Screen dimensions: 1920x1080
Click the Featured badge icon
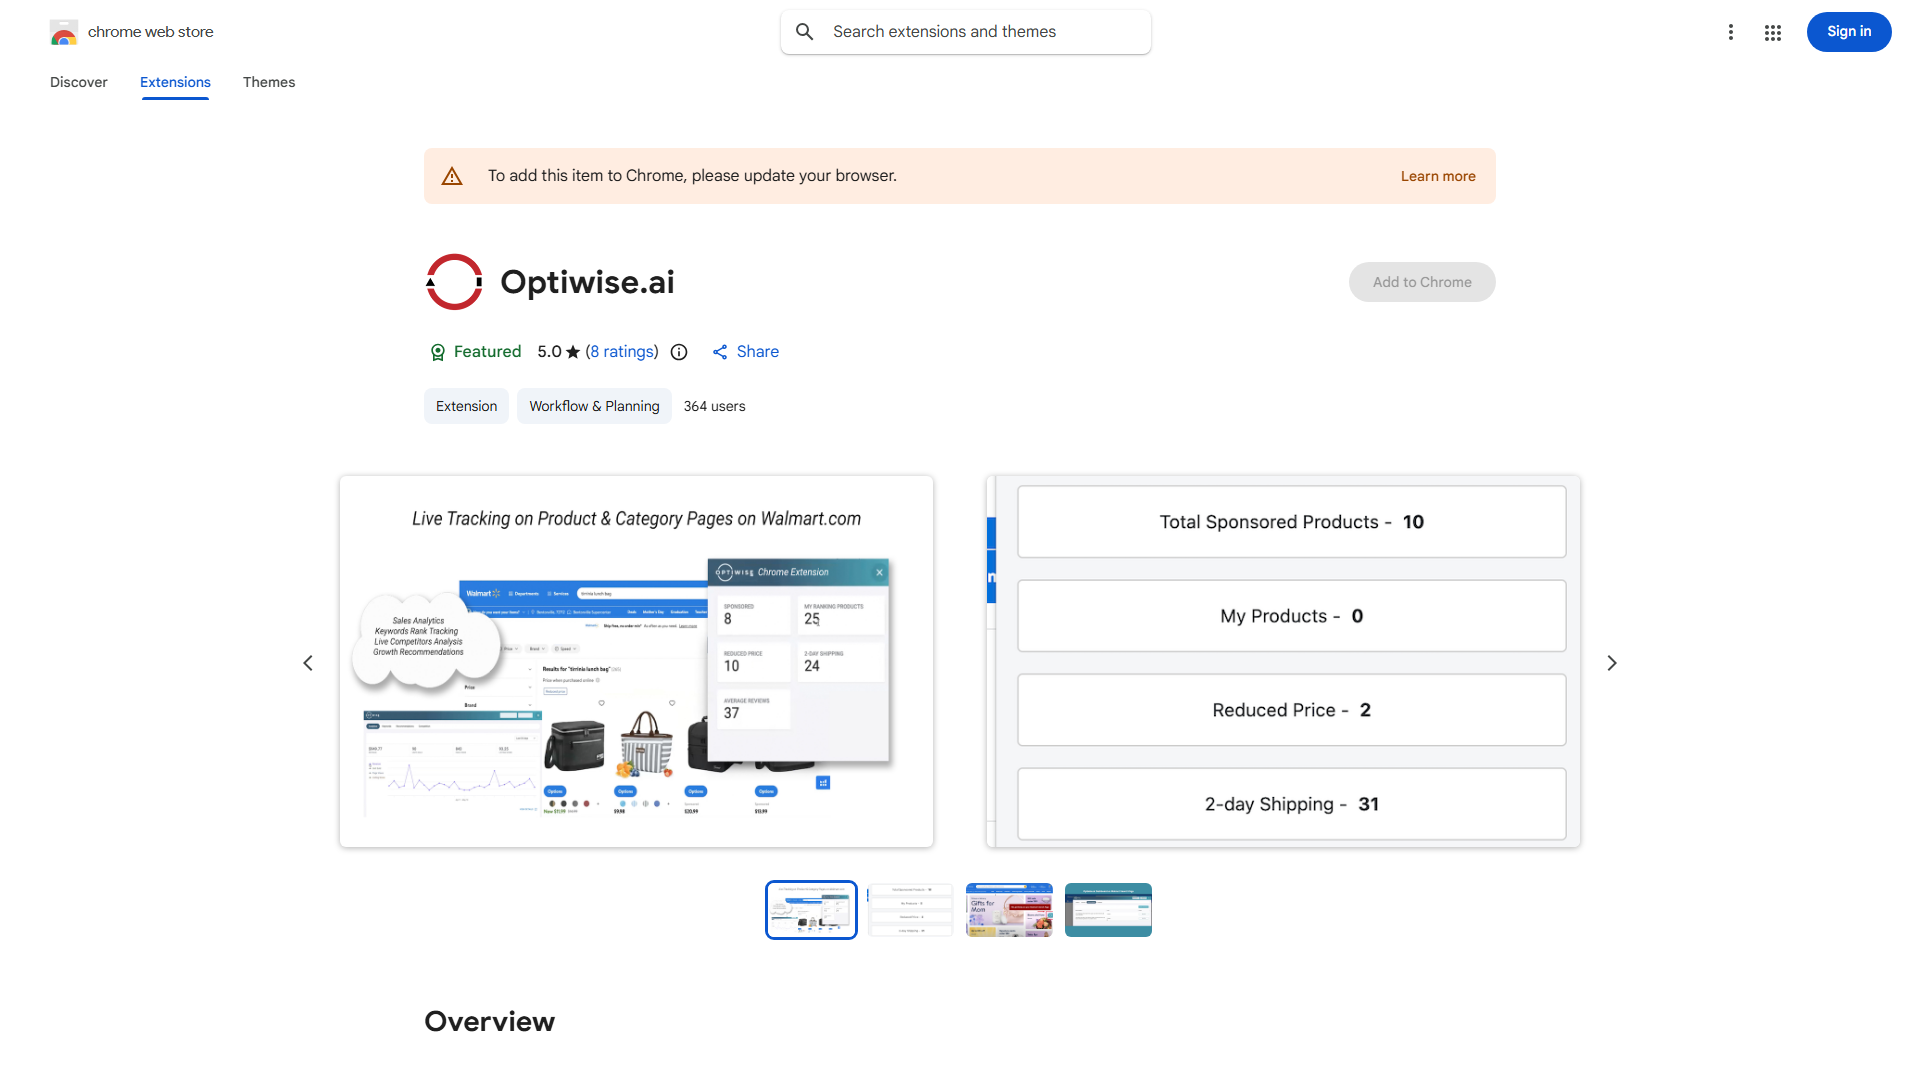pos(438,352)
